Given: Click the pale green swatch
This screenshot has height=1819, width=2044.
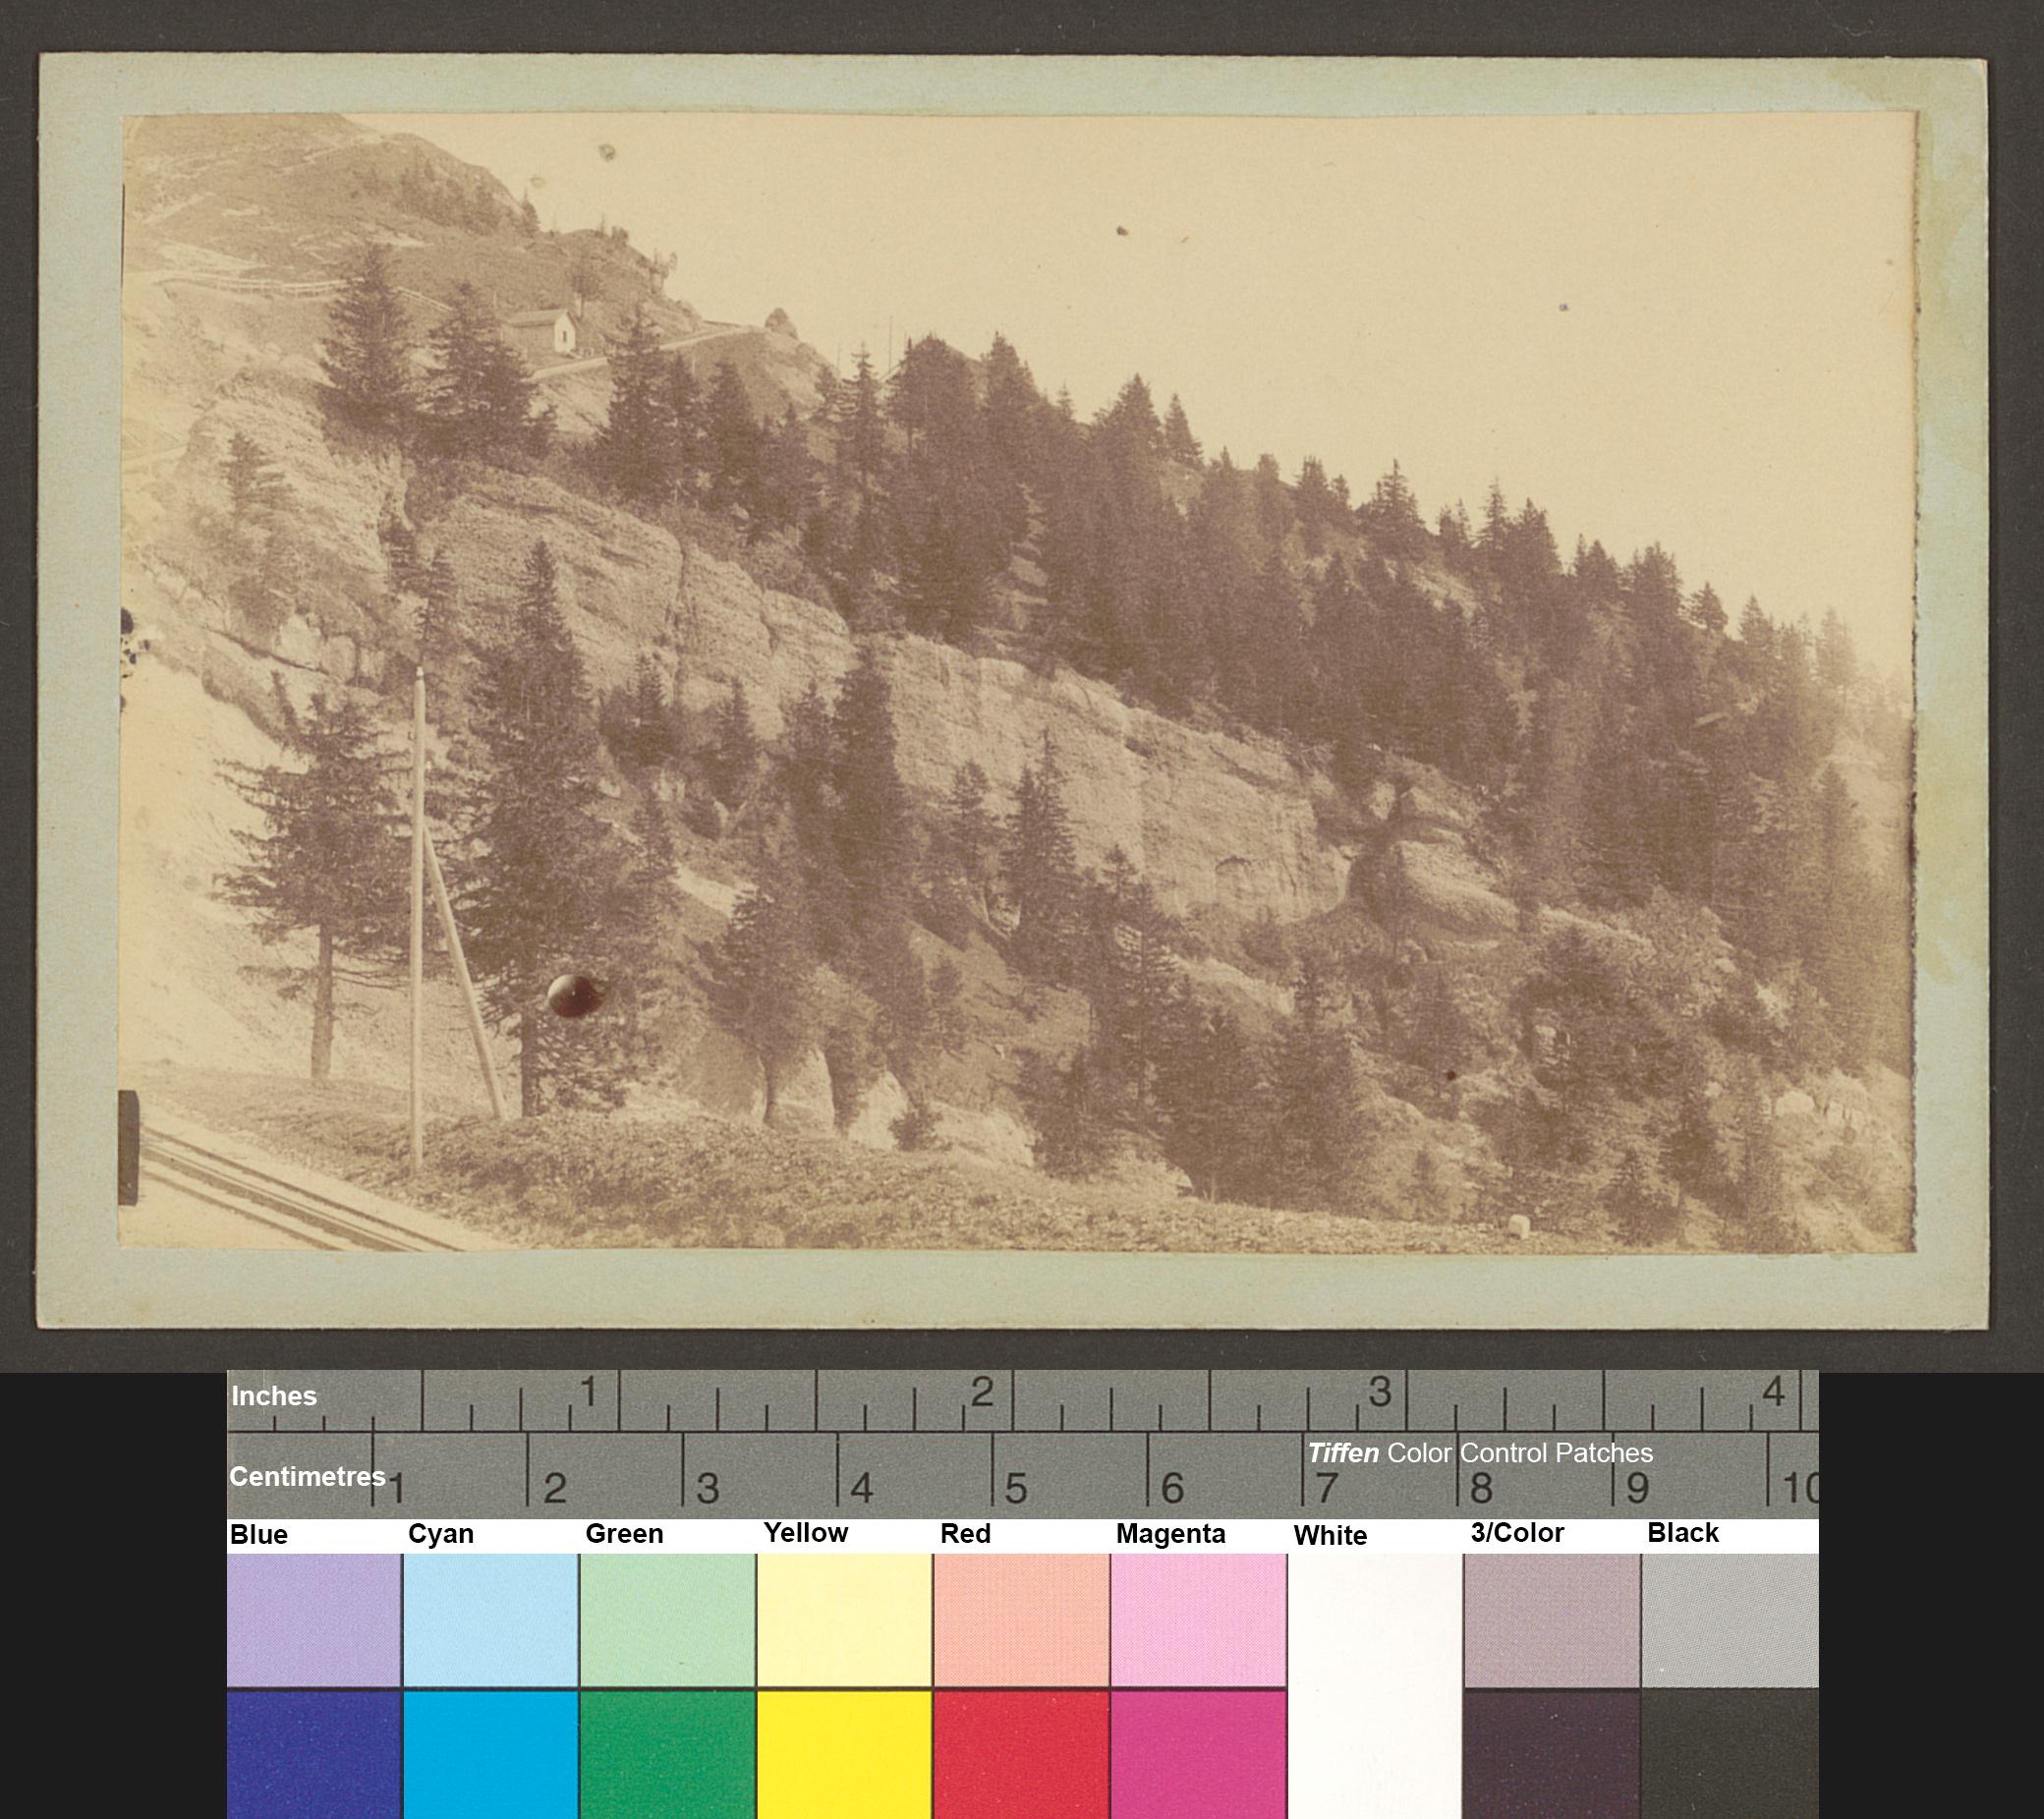Looking at the screenshot, I should pos(667,1620).
